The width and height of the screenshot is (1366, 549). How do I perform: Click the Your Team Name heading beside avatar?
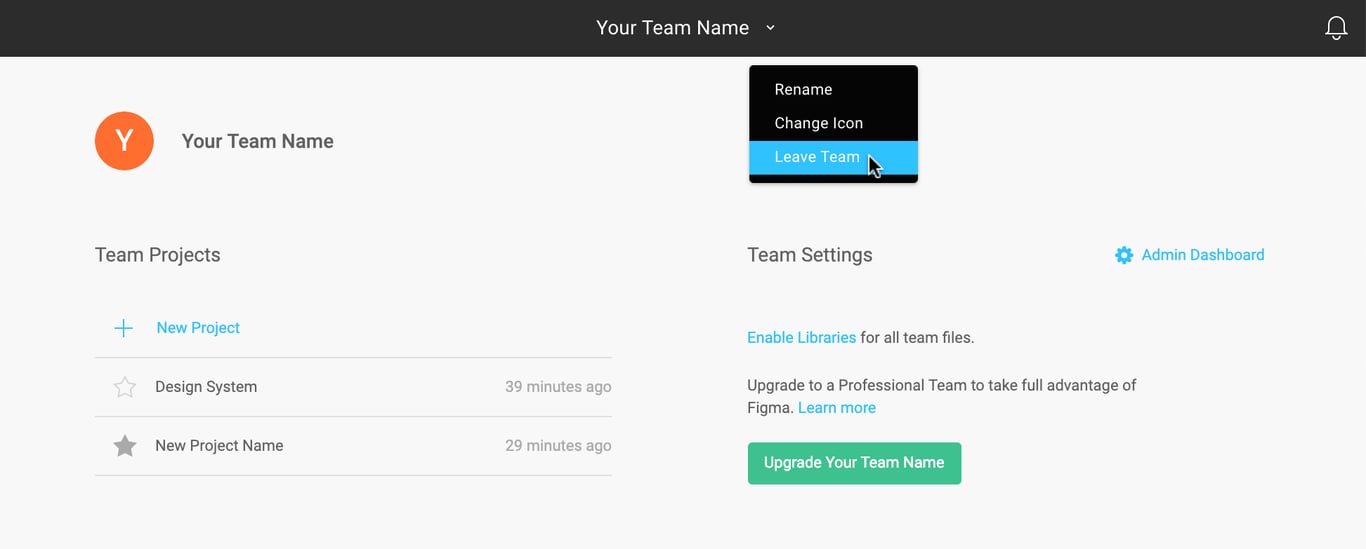[x=257, y=142]
